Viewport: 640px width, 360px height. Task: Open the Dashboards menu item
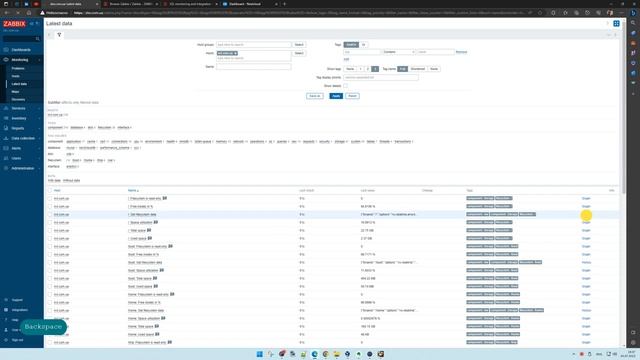(21, 50)
